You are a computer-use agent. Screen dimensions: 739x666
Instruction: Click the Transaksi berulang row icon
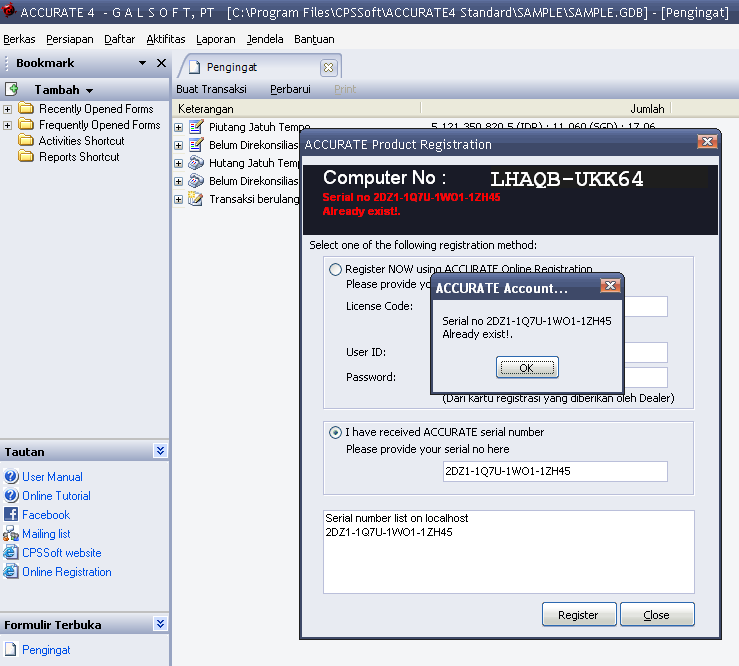[196, 199]
